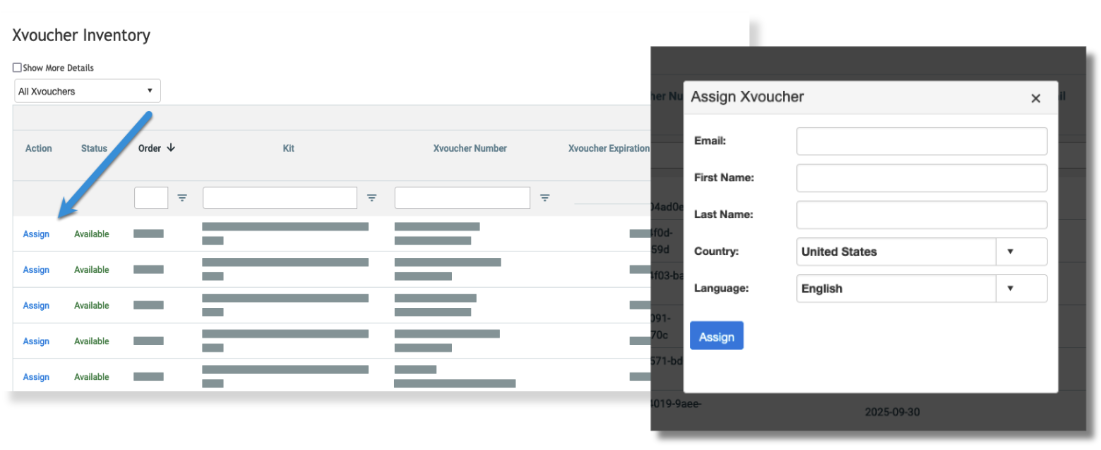Click into the Email field
This screenshot has width=1101, height=450.
click(x=922, y=141)
